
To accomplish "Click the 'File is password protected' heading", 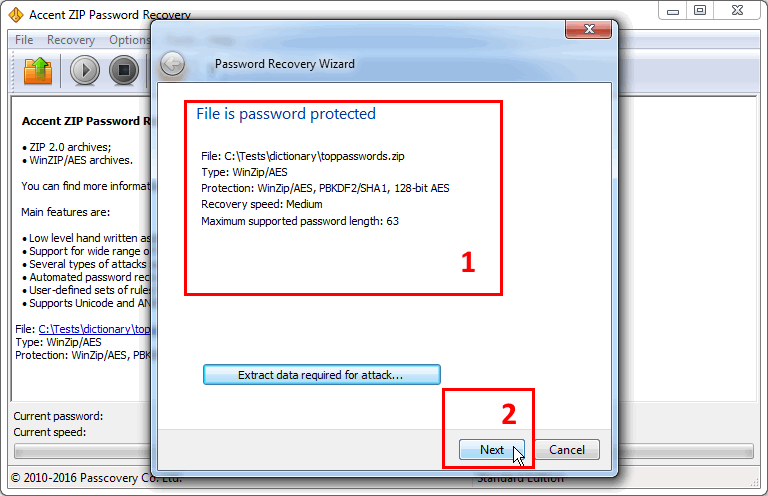I will pos(286,114).
